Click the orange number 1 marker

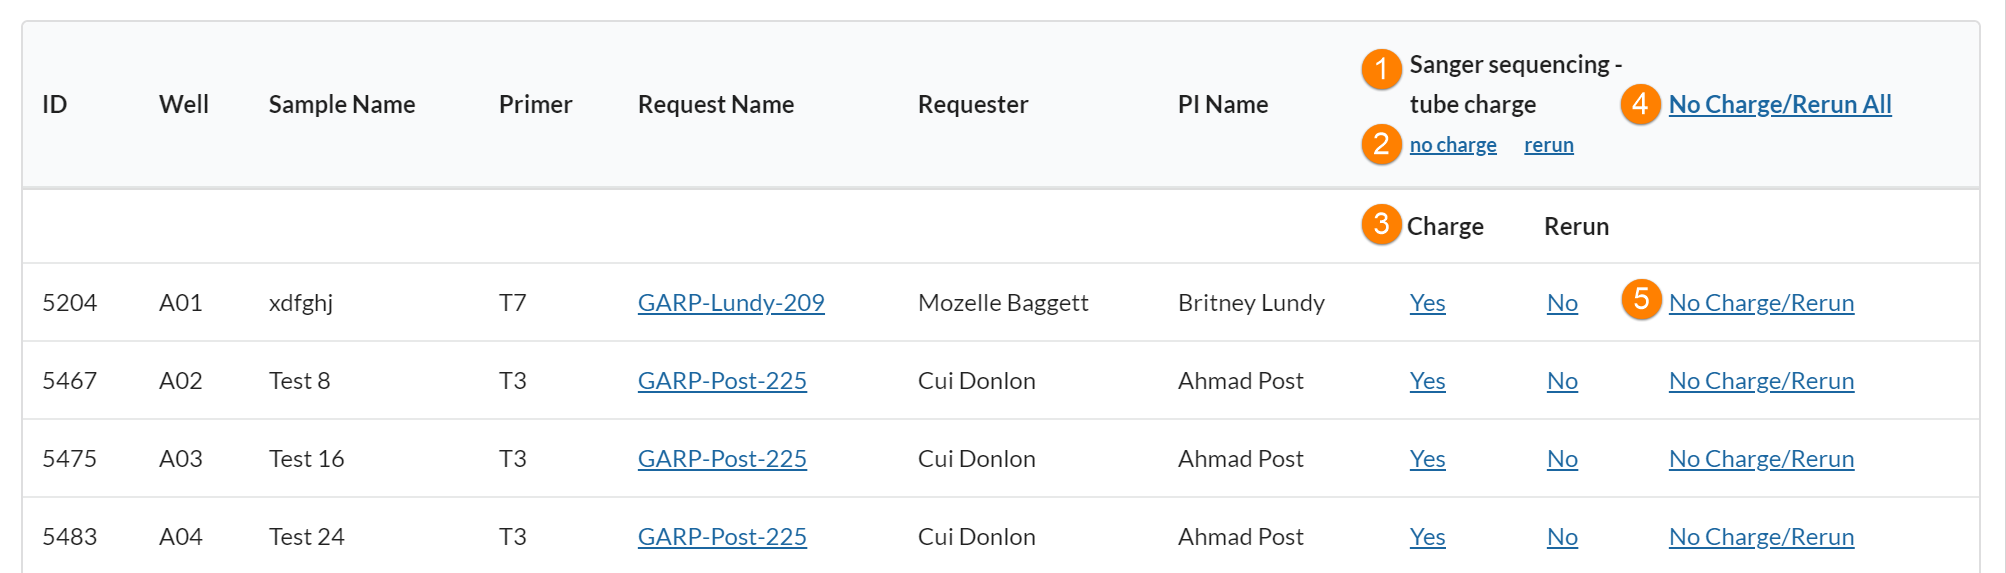tap(1381, 69)
